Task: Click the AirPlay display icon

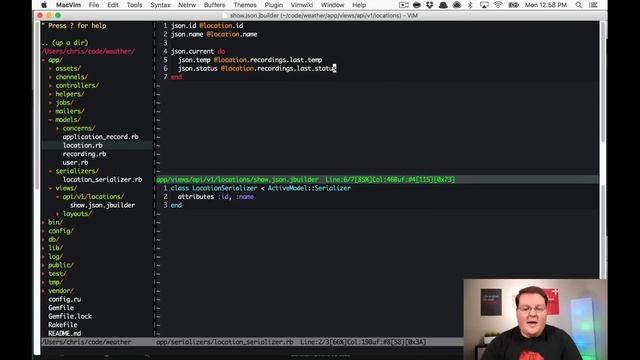Action: tap(484, 5)
